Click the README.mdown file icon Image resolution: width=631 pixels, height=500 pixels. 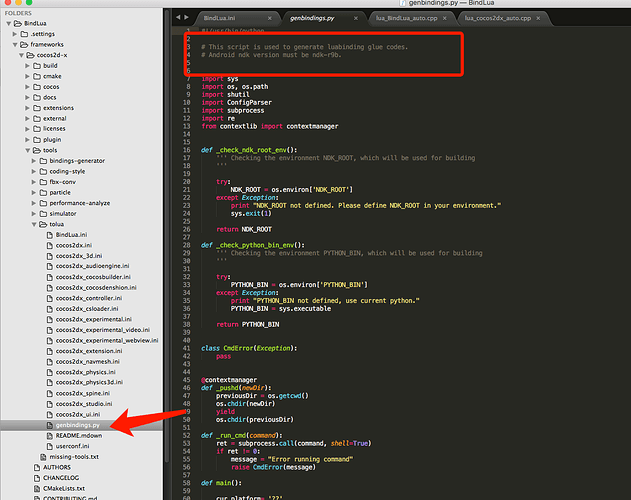pyautogui.click(x=50, y=436)
